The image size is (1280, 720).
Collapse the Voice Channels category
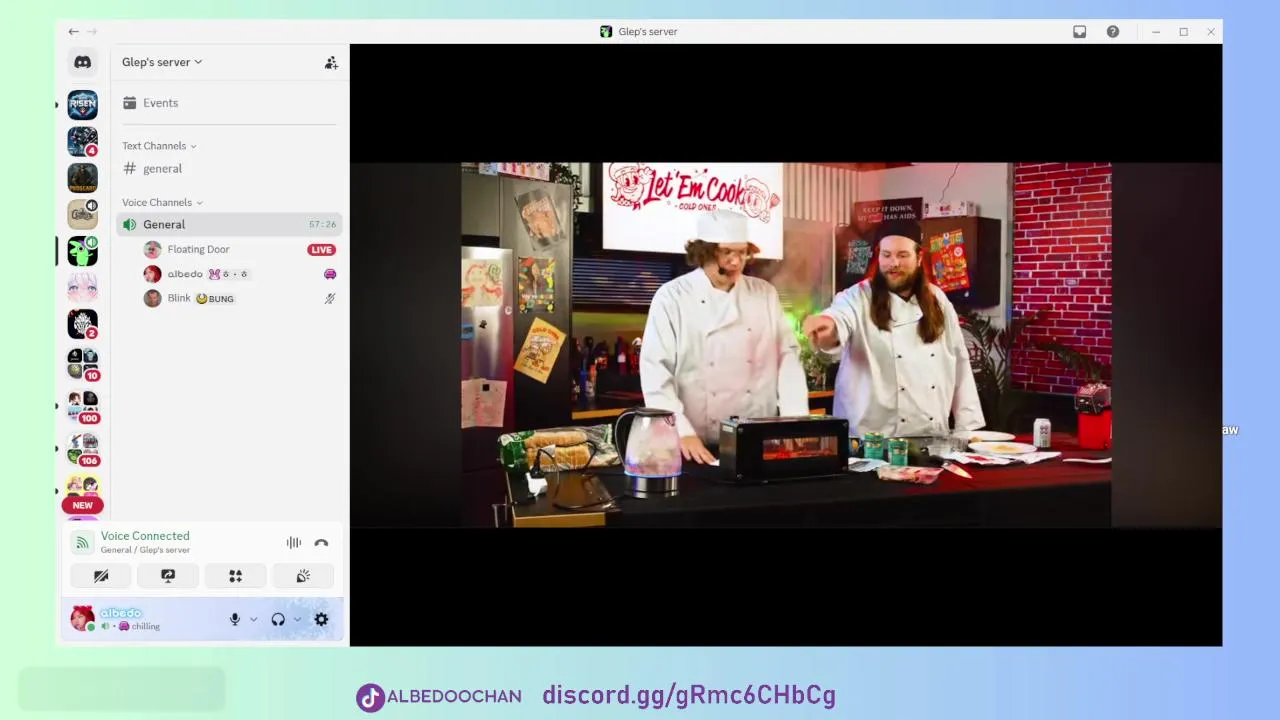[162, 202]
